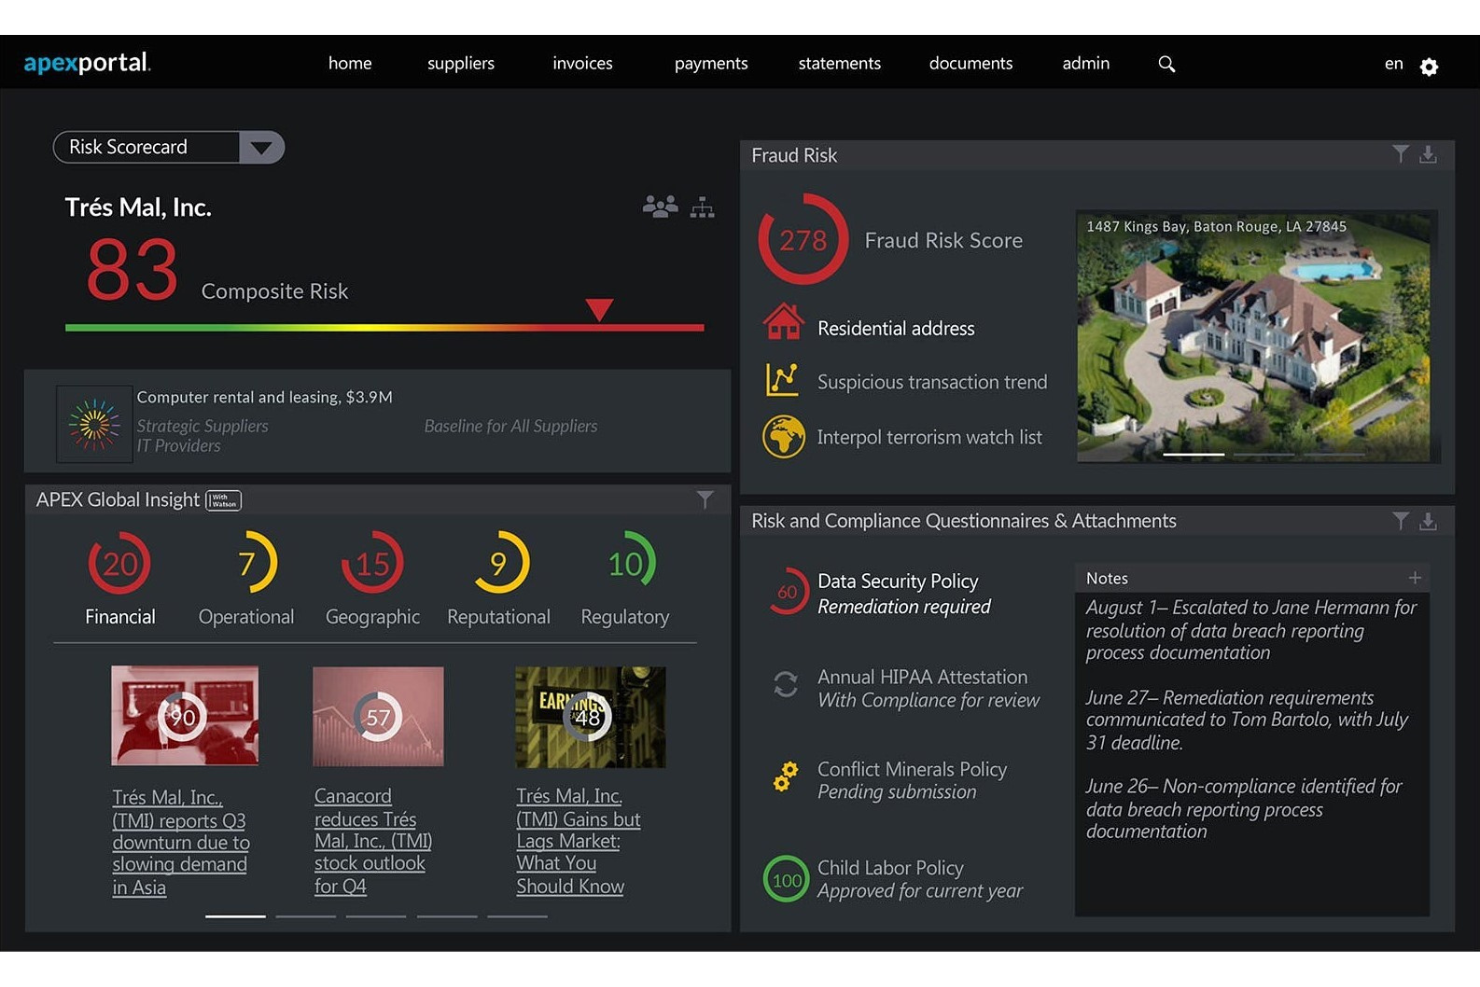Filter the APEX Global Insight panel
Screen dimensions: 1480x987
point(705,499)
